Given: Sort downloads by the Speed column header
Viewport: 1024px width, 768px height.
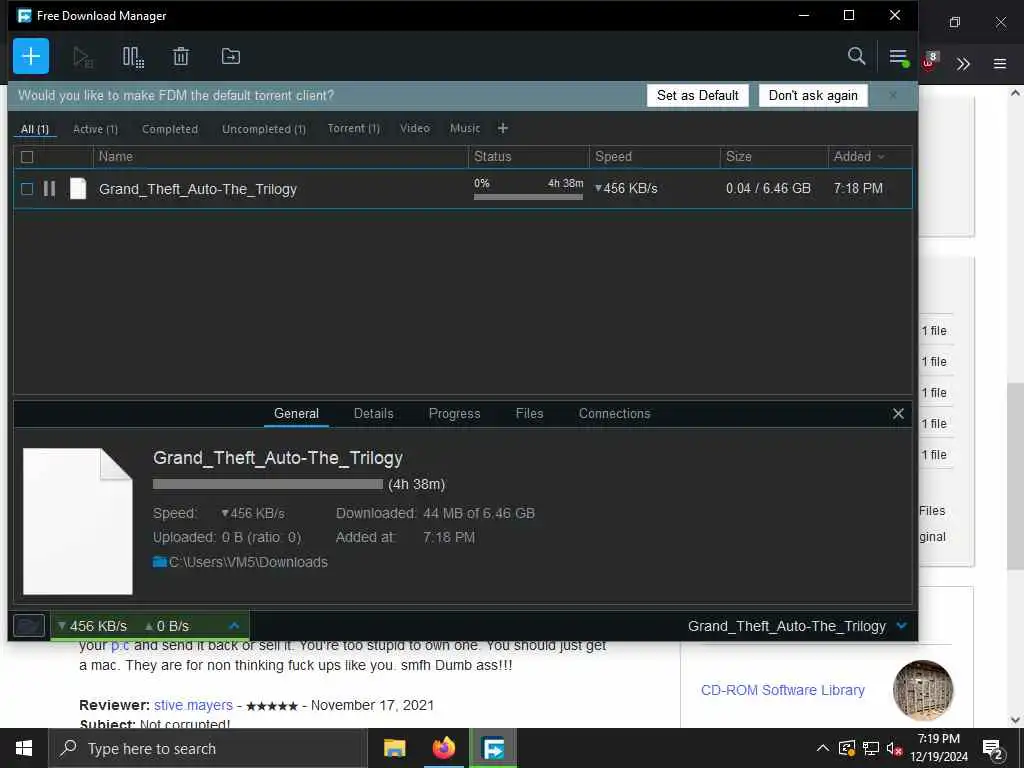Looking at the screenshot, I should (x=654, y=157).
